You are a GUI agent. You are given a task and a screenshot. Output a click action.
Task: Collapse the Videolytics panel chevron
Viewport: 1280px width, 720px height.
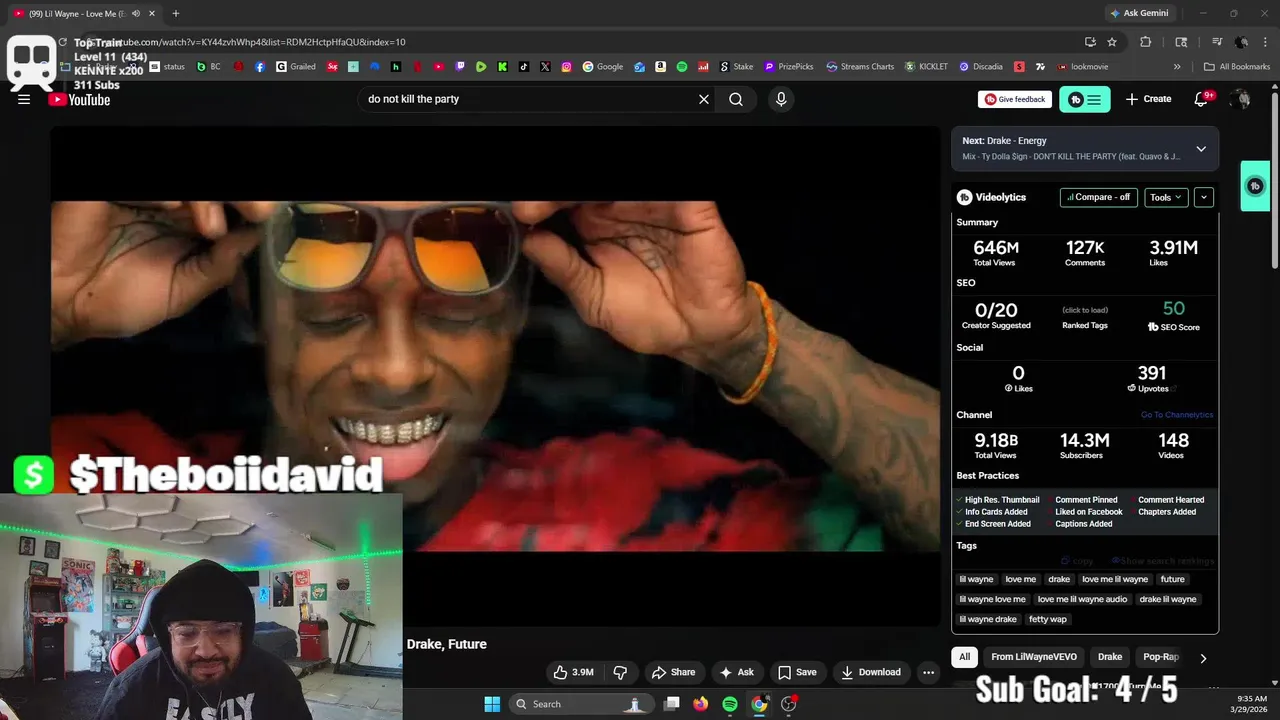(1204, 197)
